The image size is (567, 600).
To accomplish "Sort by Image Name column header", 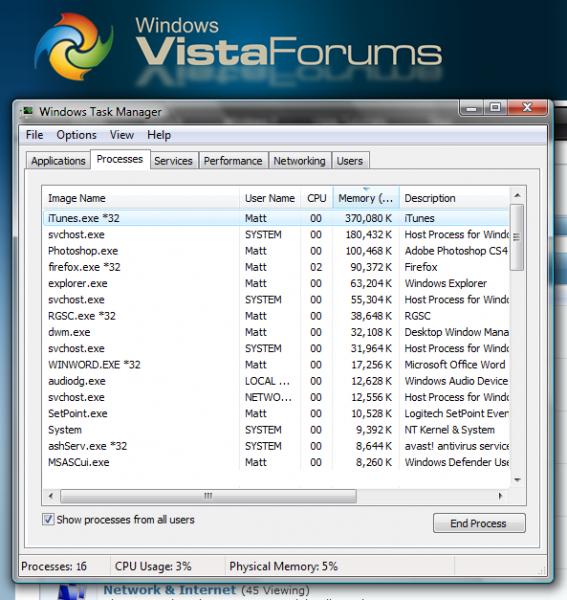I will point(141,198).
